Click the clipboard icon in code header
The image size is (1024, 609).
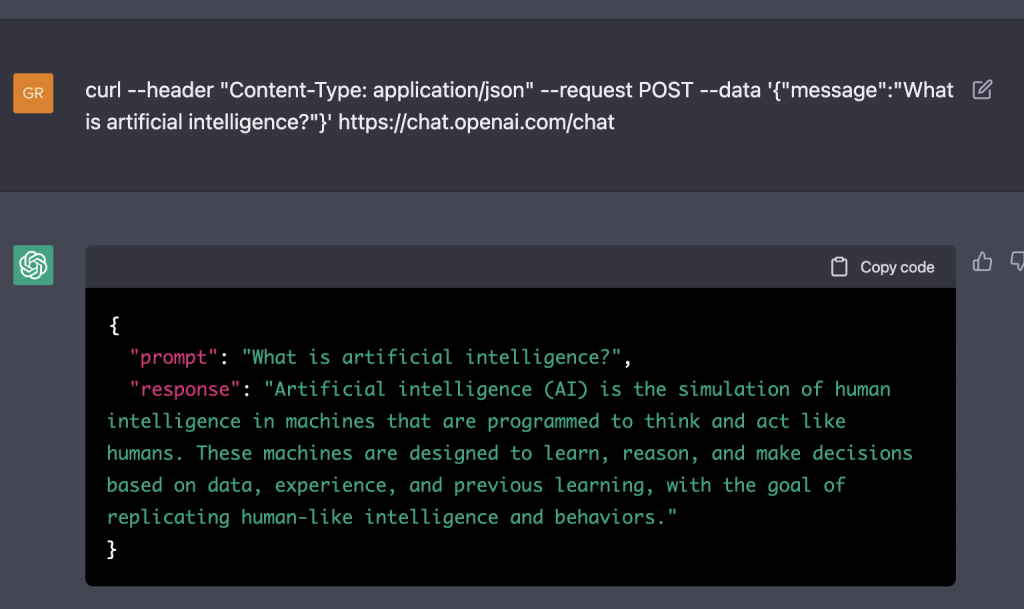(839, 267)
